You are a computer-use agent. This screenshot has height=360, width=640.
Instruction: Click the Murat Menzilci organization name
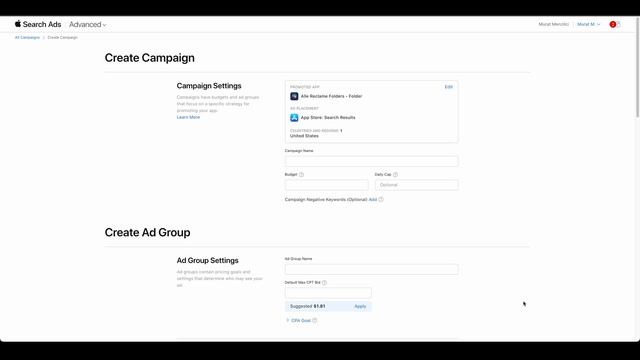coord(553,24)
